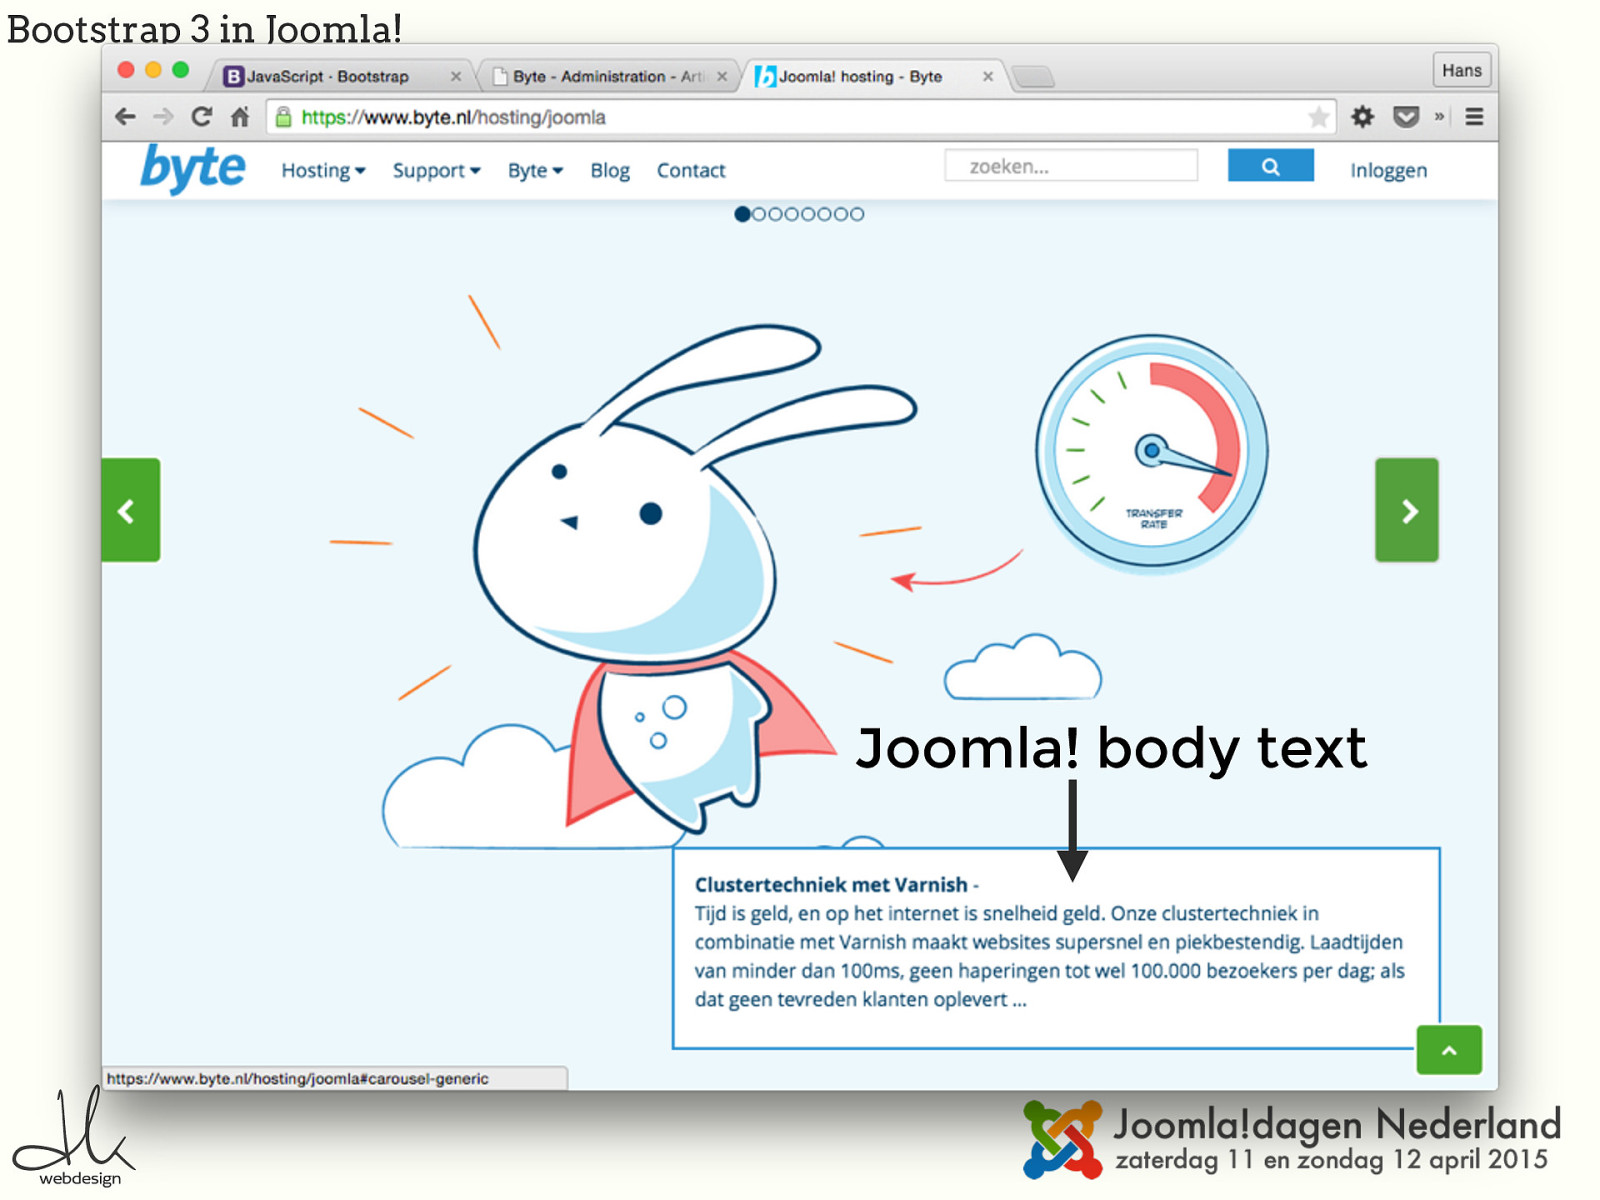Select the second carousel indicator dot
The image size is (1600, 1200).
click(759, 214)
